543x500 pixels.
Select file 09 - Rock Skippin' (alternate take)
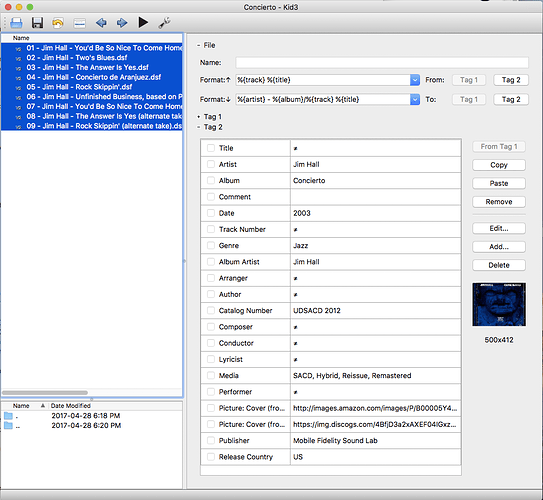[92, 126]
